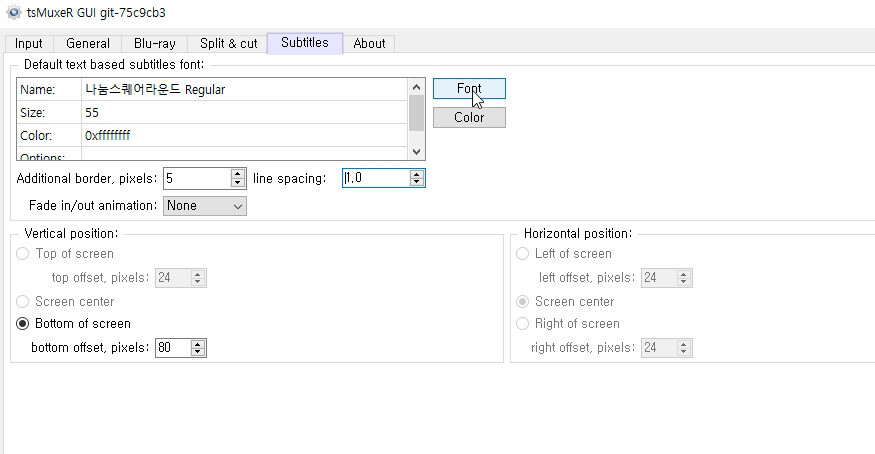Click the Color button
Screen dimensions: 875x454
pyautogui.click(x=469, y=118)
